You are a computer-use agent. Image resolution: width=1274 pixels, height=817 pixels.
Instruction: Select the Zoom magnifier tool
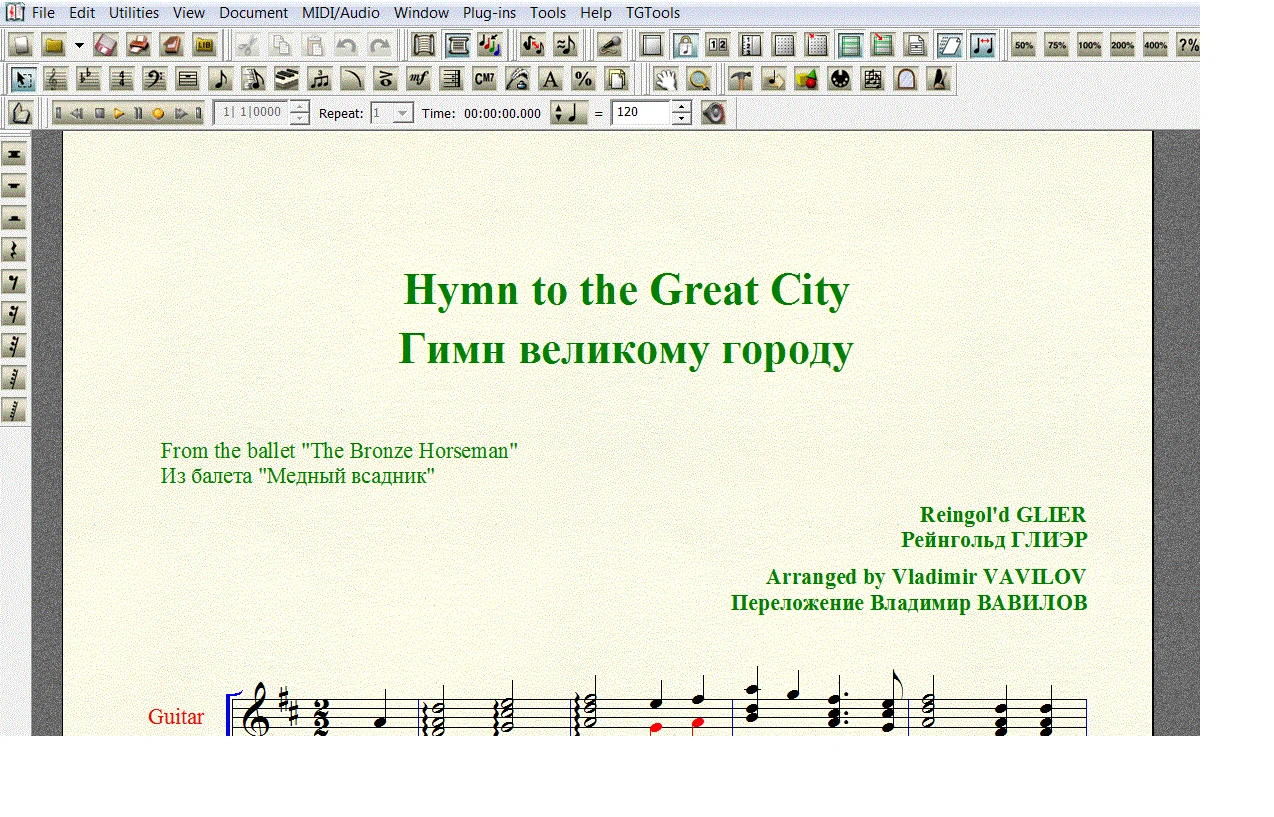tap(699, 79)
